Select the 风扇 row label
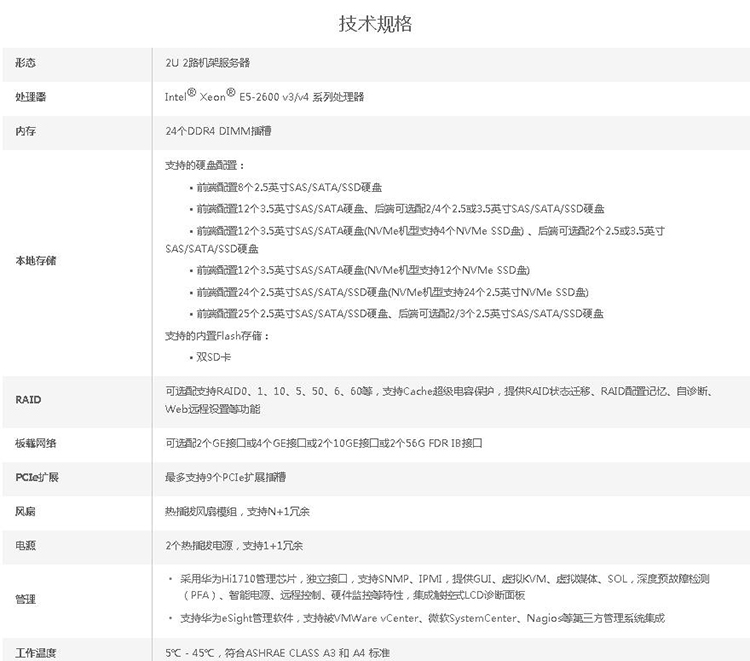The image size is (750, 661). tap(26, 511)
